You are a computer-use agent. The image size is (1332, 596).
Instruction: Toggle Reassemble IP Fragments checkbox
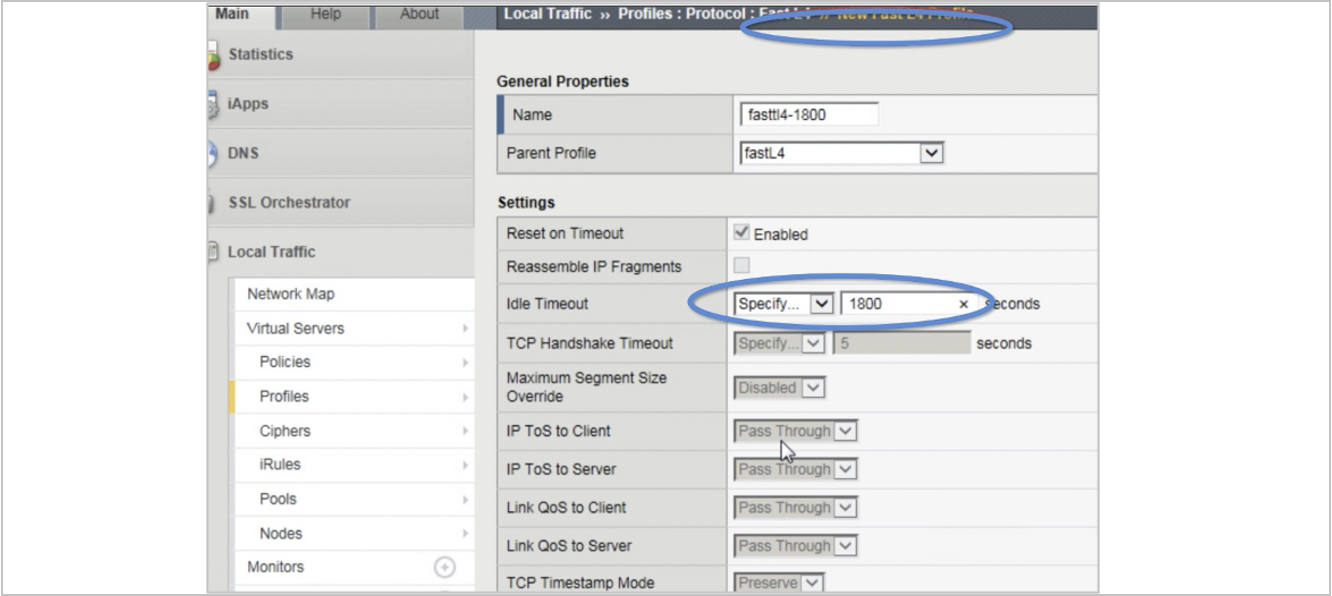click(741, 265)
